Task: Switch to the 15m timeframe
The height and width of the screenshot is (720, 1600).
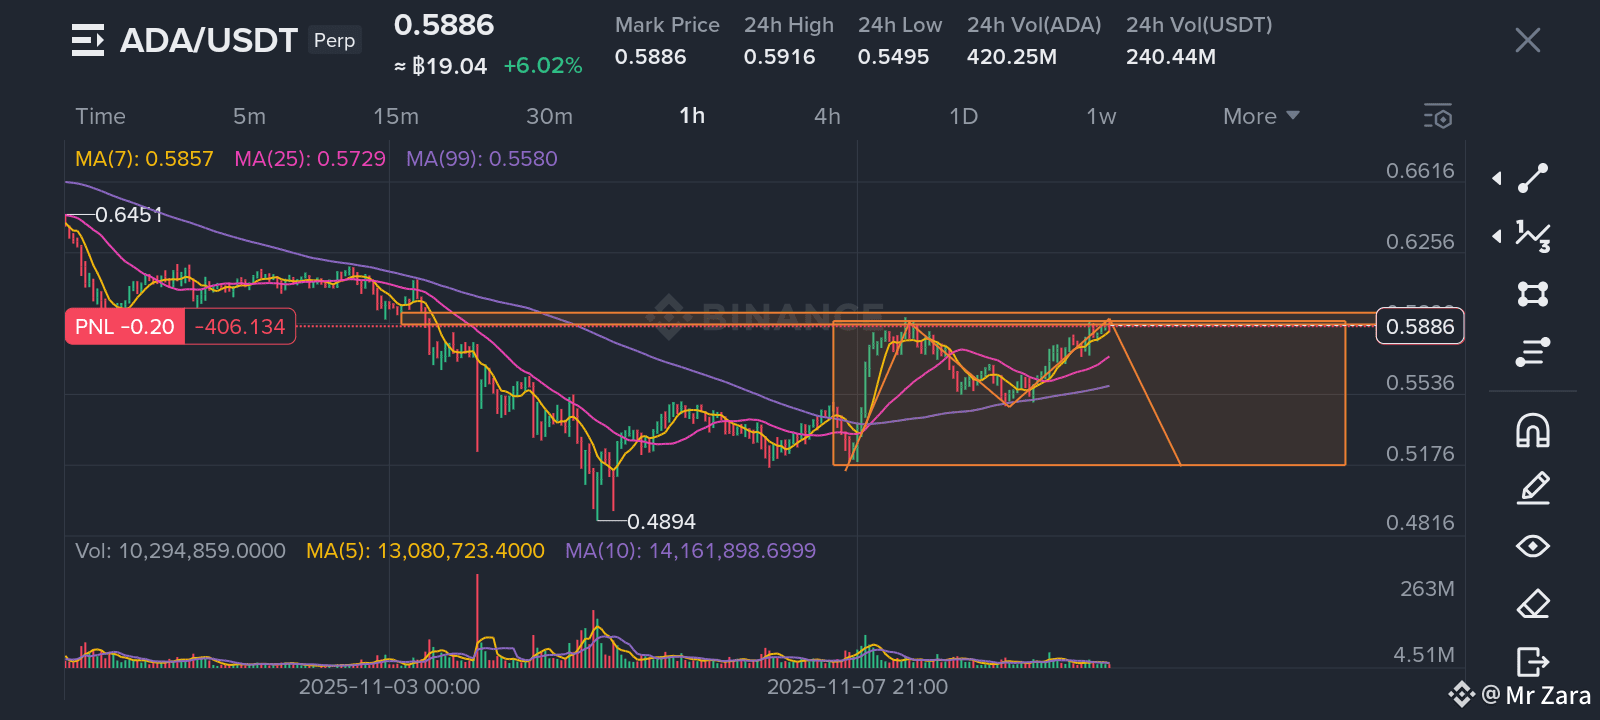Action: (x=396, y=116)
